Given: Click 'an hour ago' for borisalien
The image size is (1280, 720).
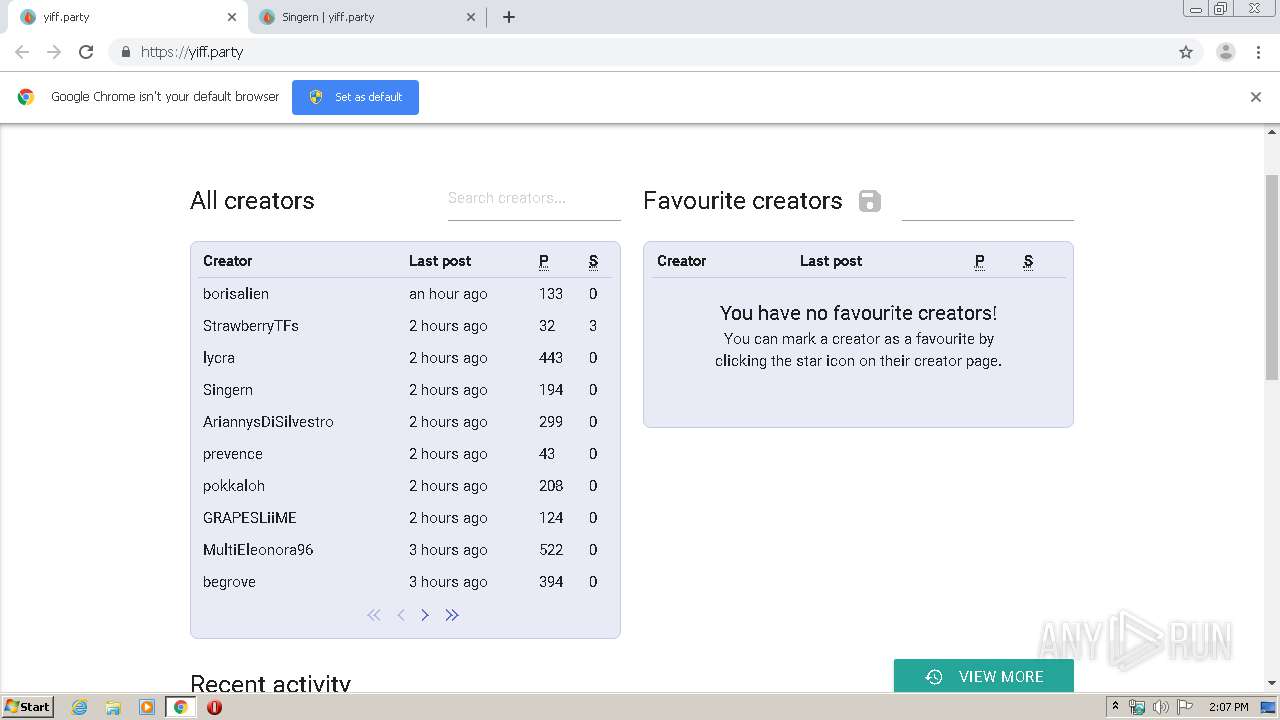Looking at the screenshot, I should tap(448, 294).
